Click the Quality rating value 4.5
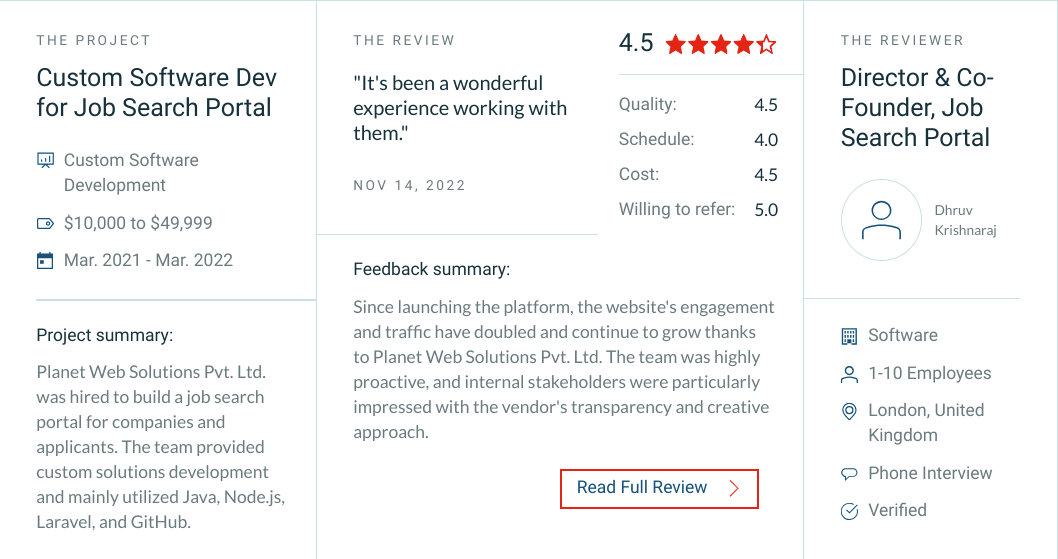The height and width of the screenshot is (559, 1058). point(766,105)
